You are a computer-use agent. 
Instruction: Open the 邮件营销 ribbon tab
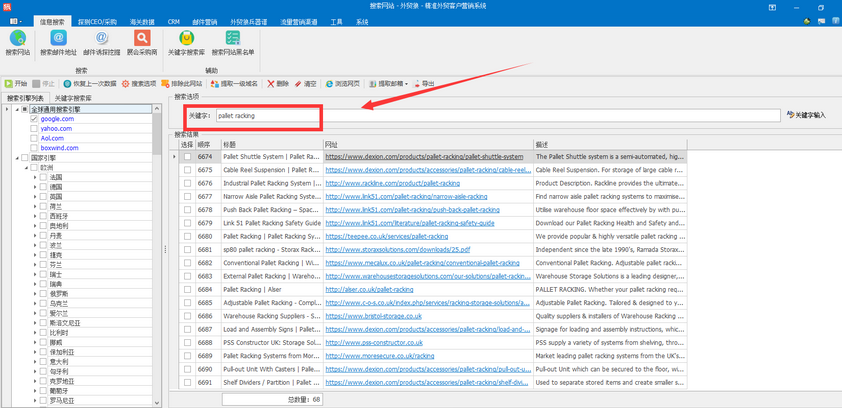point(204,22)
